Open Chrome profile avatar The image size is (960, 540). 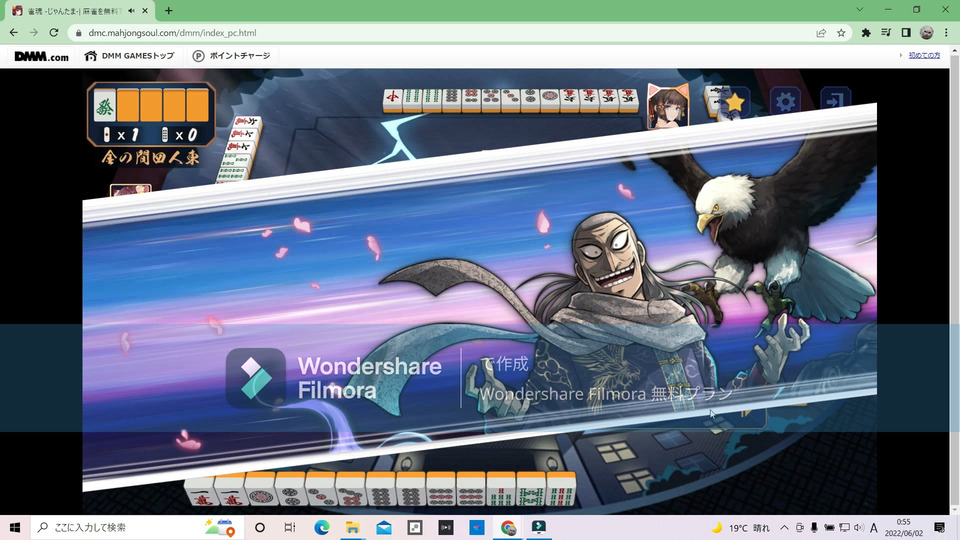(927, 33)
